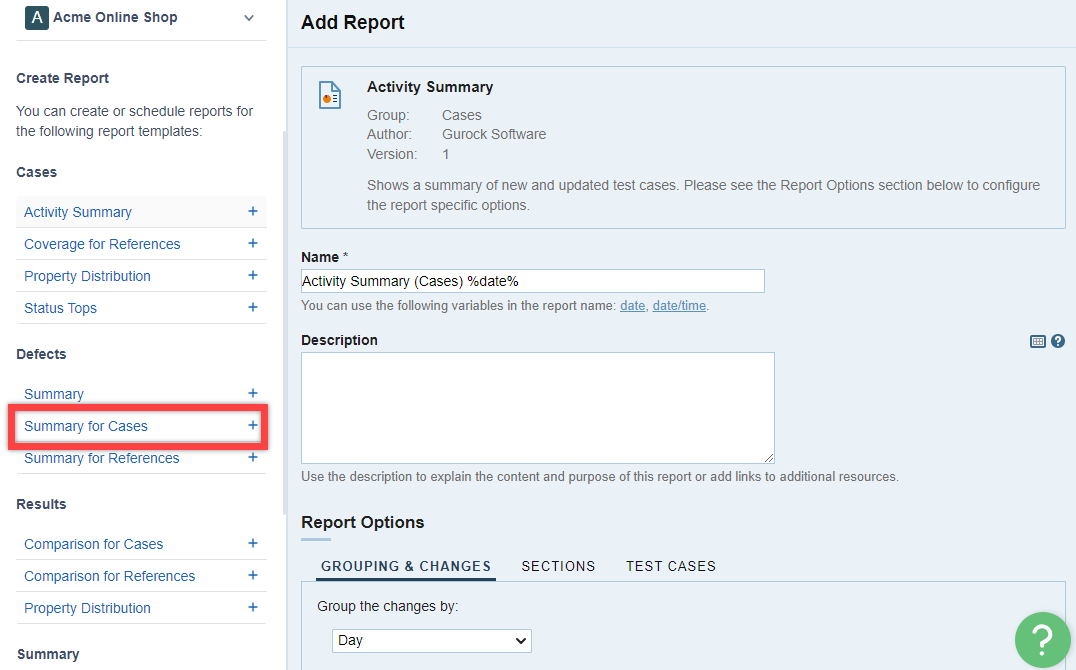
Task: Open Comparison for References report template
Action: coord(109,576)
